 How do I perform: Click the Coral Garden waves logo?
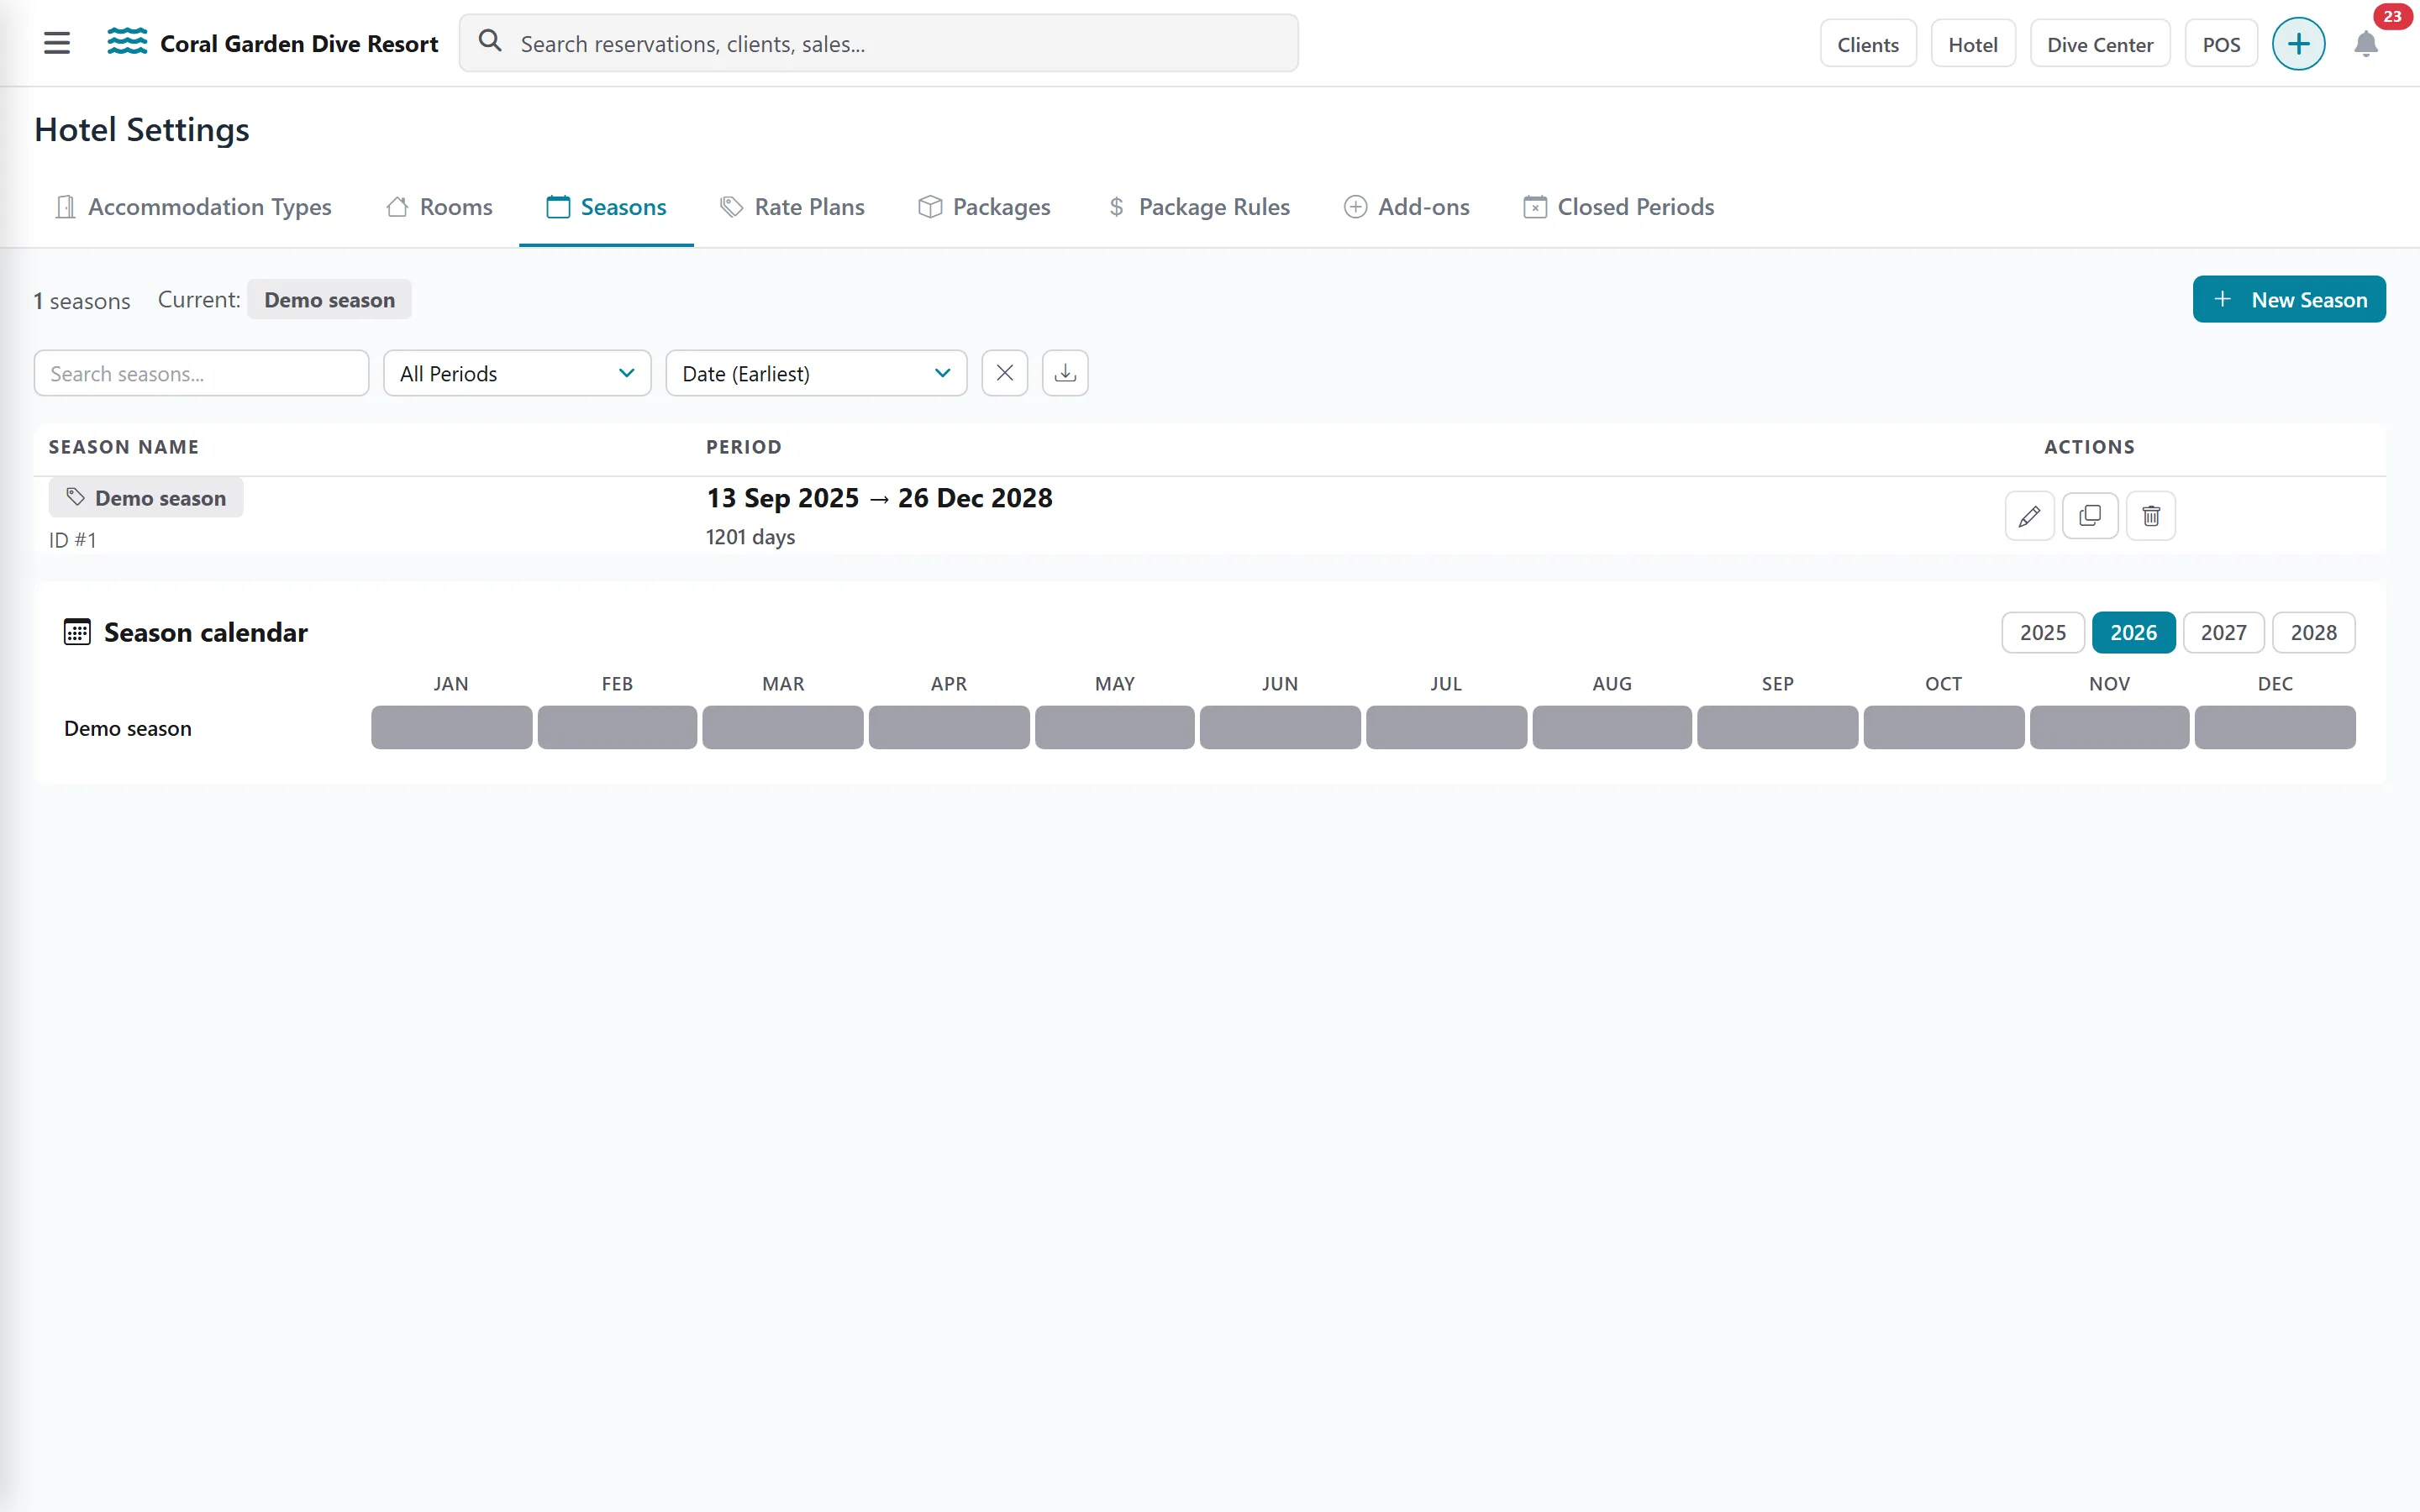pos(127,42)
